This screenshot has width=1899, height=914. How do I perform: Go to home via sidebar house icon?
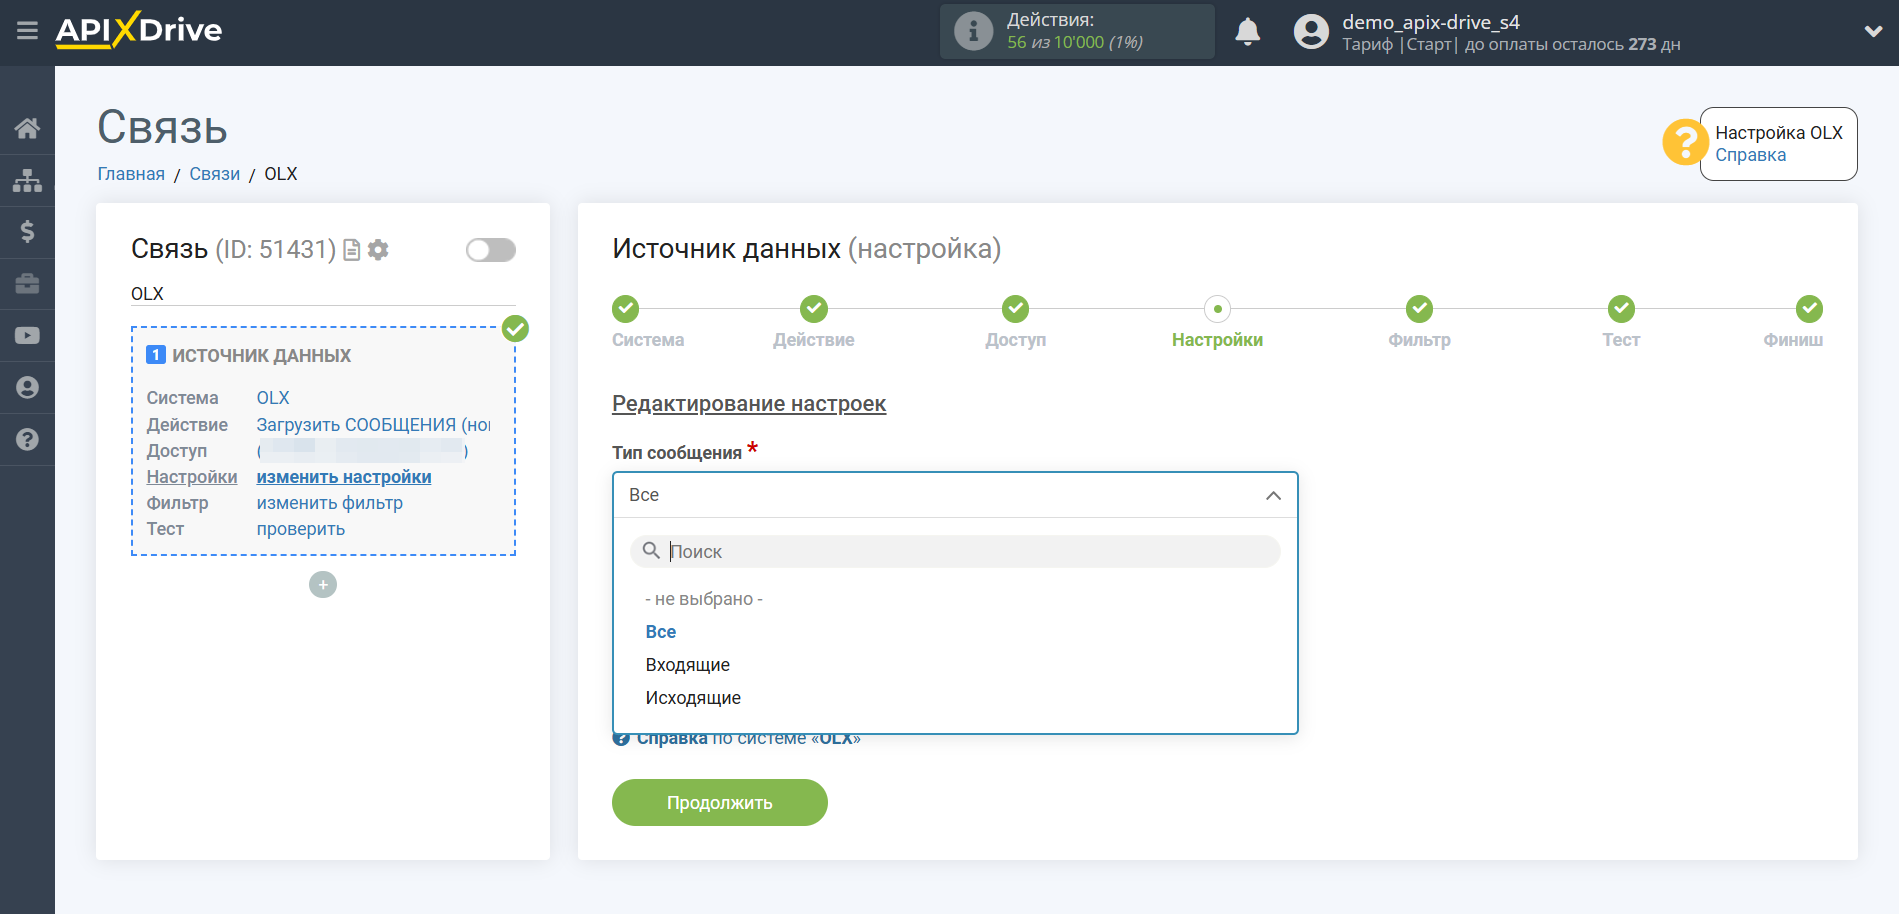pos(27,128)
